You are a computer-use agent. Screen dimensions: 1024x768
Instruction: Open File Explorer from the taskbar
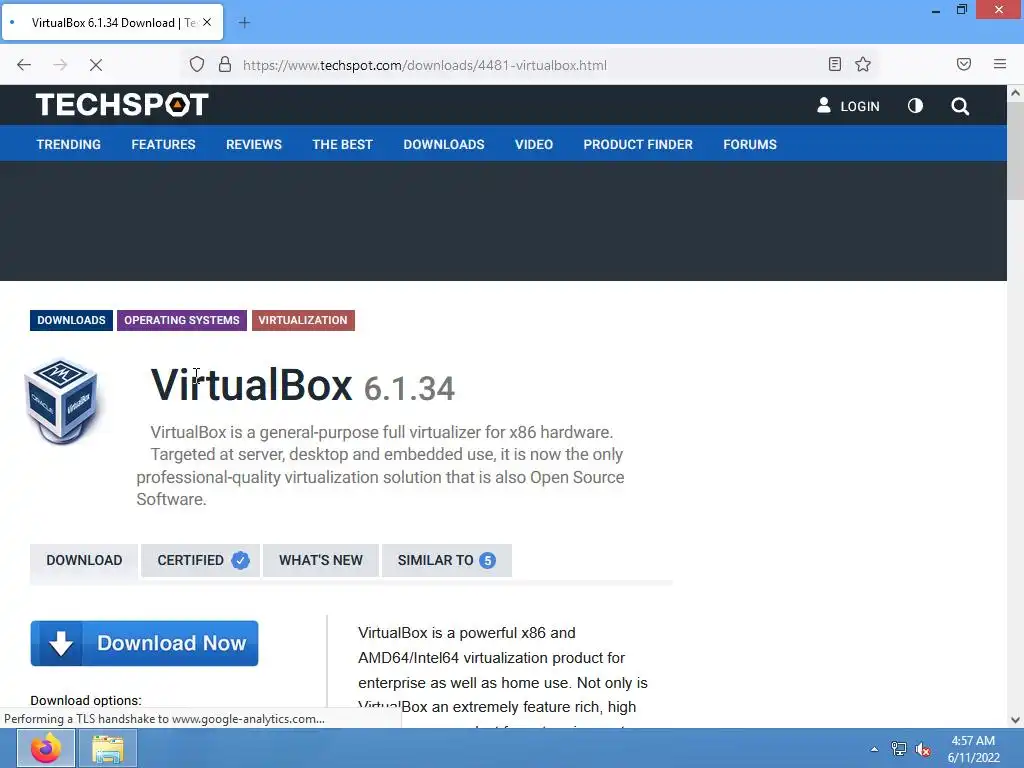[108, 748]
